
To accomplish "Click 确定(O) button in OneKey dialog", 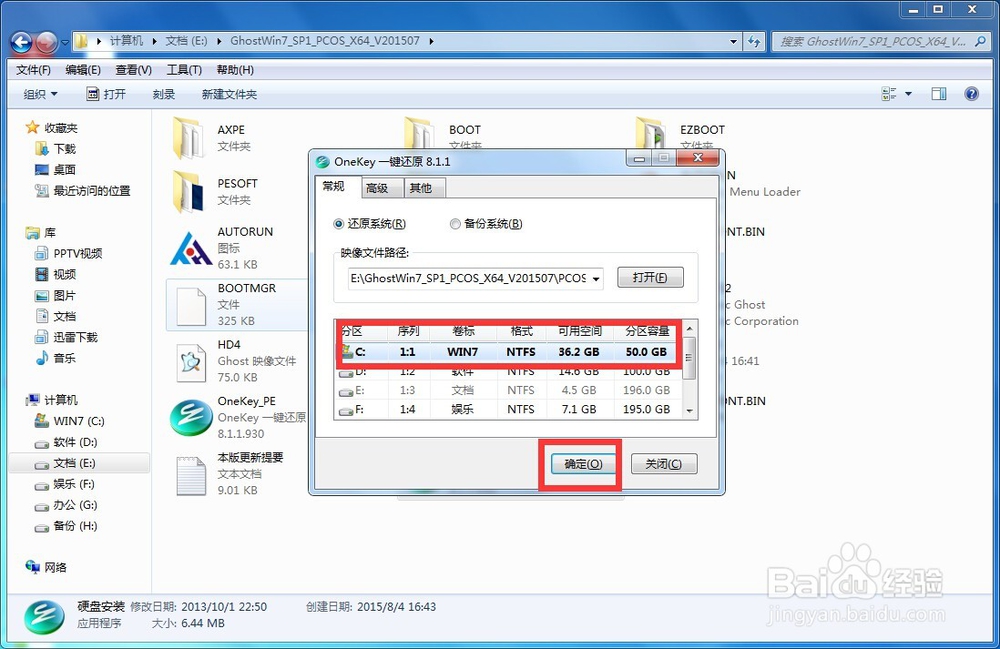I will click(583, 464).
